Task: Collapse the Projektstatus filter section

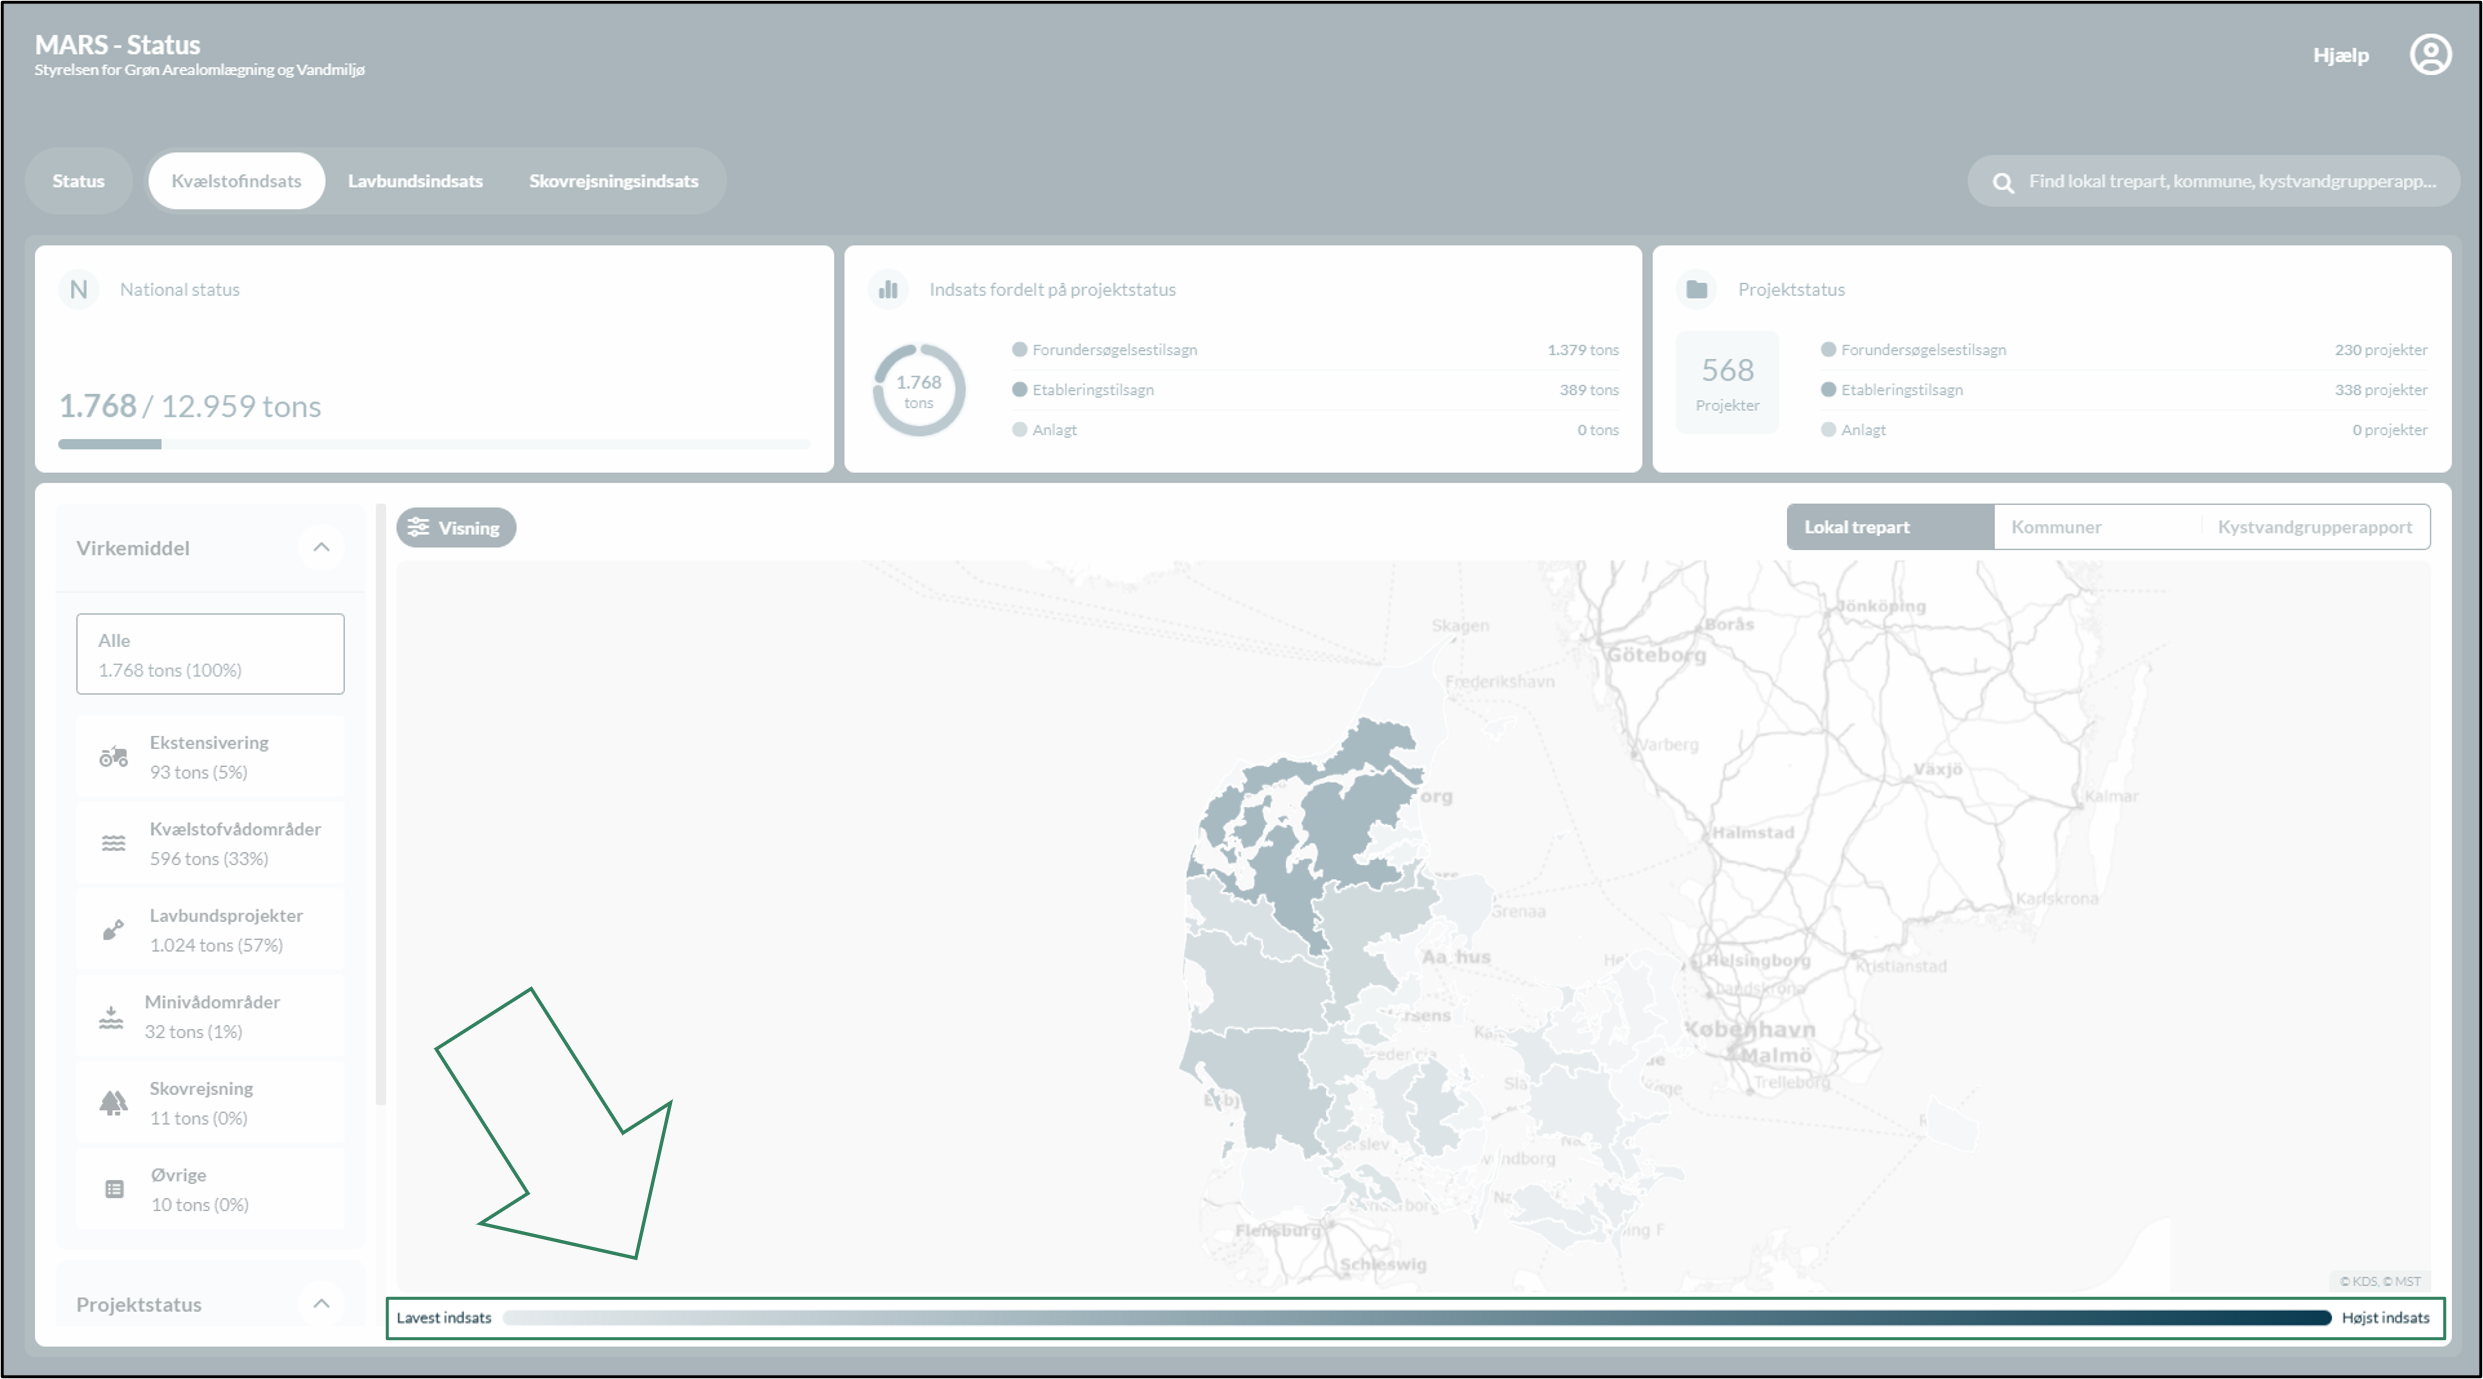Action: point(321,1303)
